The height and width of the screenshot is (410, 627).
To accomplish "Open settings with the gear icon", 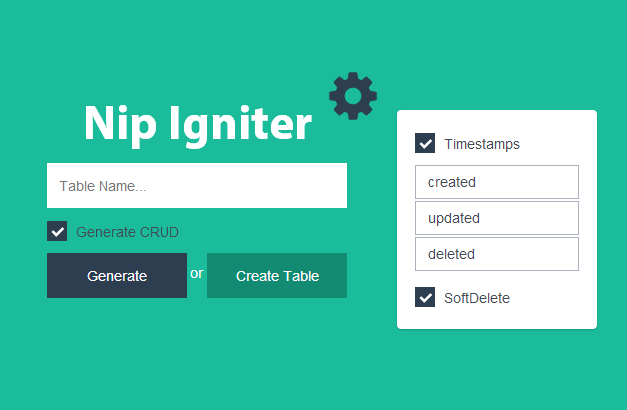I will 353,97.
